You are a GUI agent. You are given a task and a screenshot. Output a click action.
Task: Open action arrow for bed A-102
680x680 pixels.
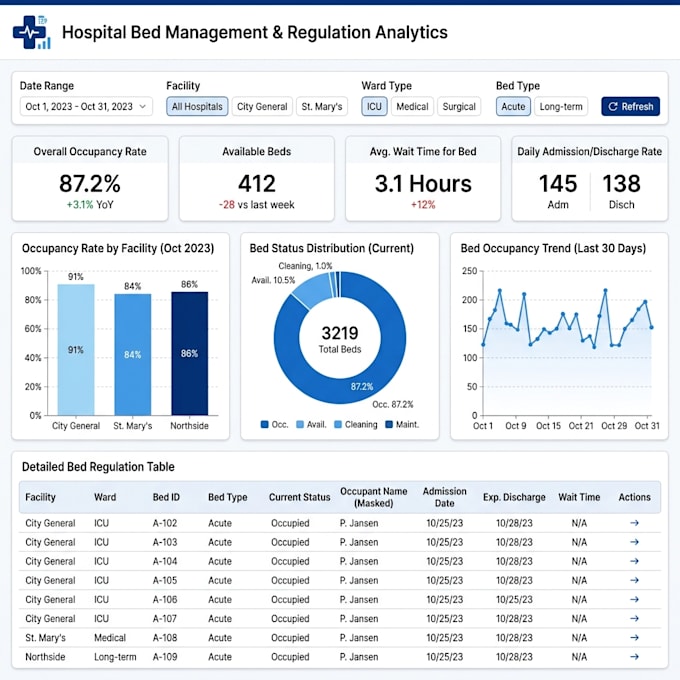coord(634,523)
